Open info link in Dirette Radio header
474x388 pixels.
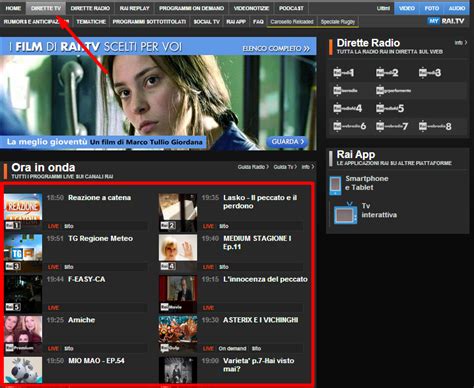pyautogui.click(x=461, y=43)
